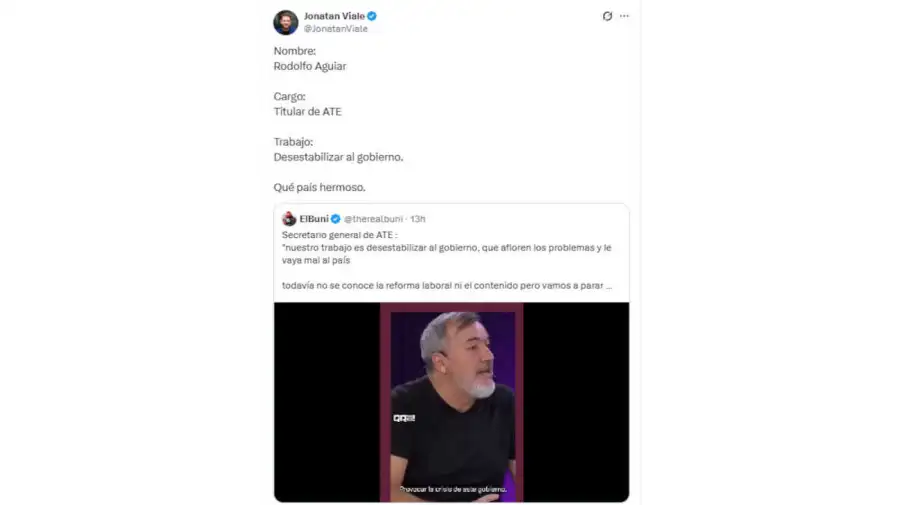Click the video caption subtitle text
The image size is (900, 505).
coord(453,490)
